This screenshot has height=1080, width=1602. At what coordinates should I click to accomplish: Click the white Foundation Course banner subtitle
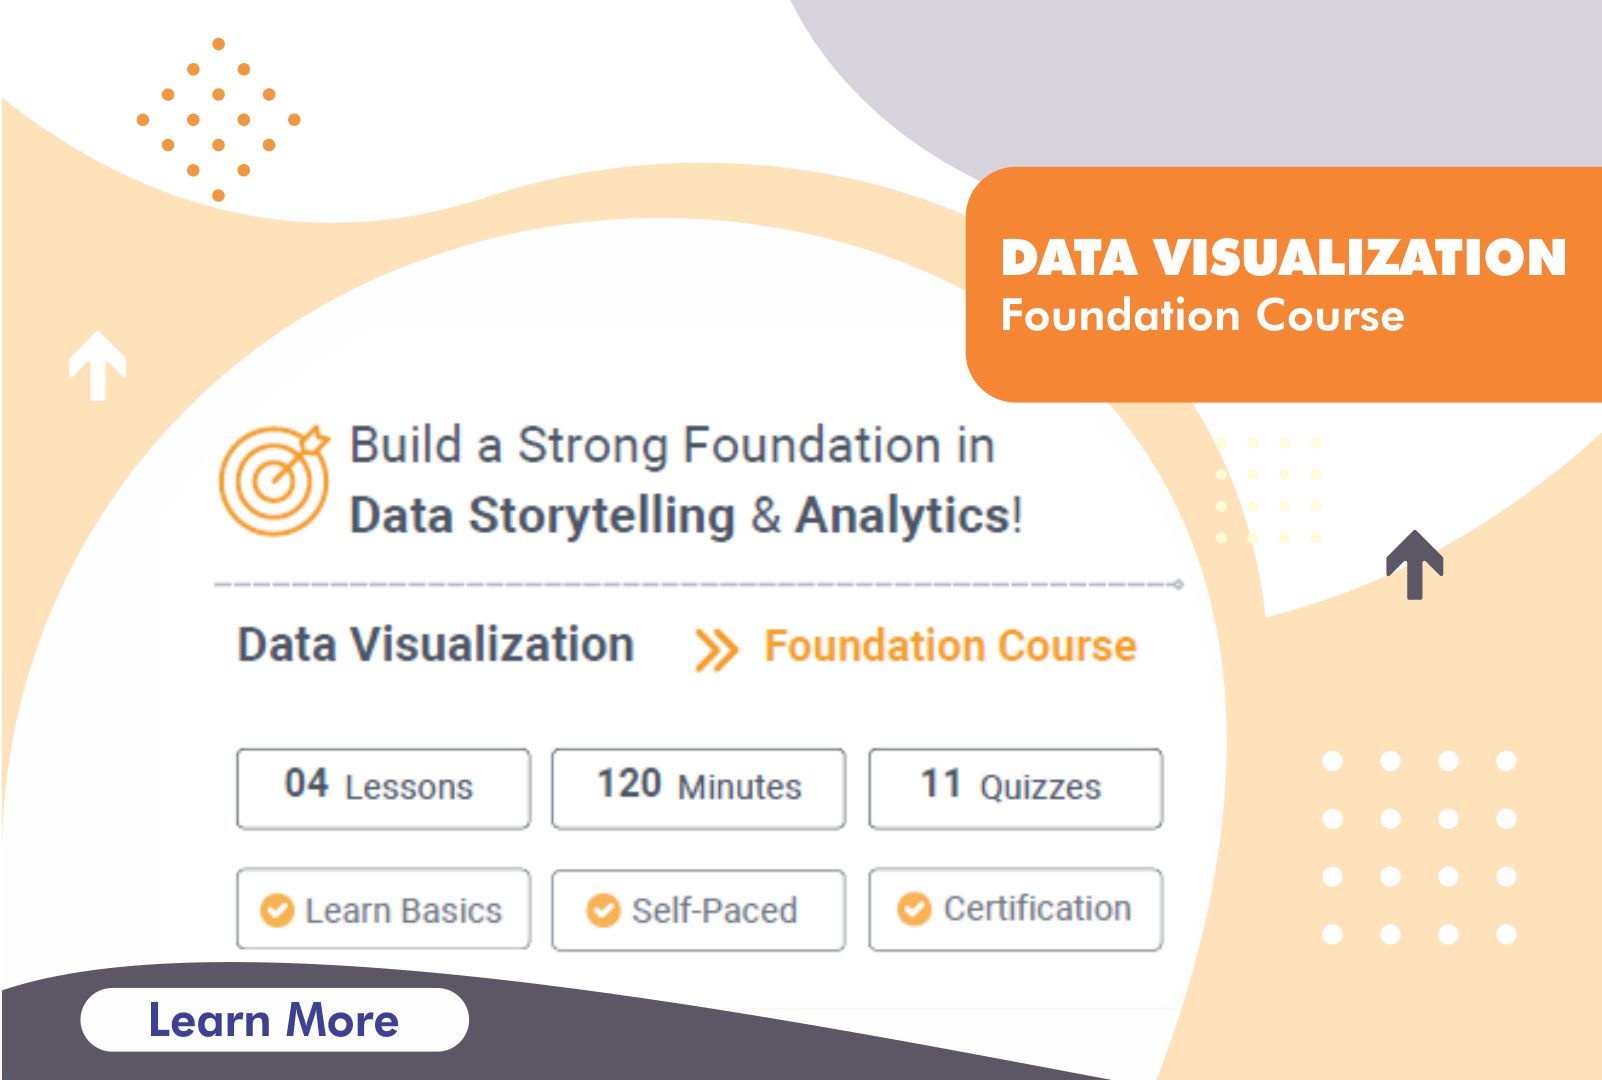[x=1202, y=315]
